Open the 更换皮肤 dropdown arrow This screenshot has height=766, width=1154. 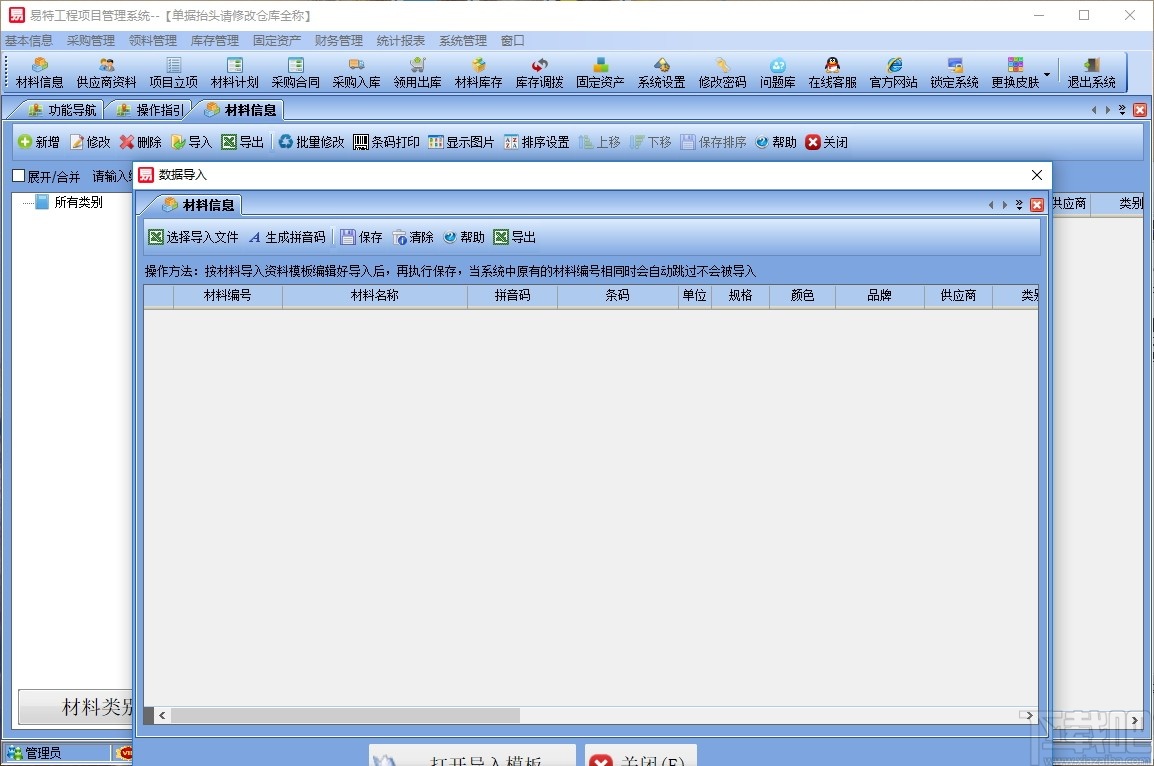pyautogui.click(x=1047, y=74)
